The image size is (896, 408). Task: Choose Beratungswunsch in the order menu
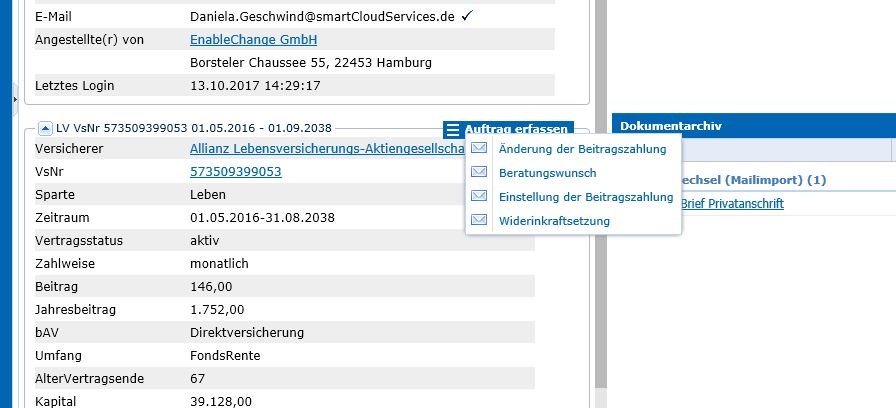coord(547,173)
